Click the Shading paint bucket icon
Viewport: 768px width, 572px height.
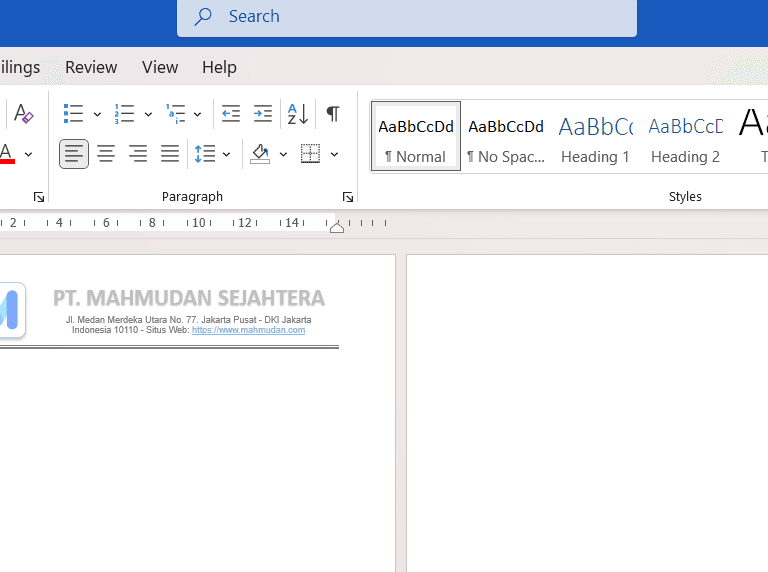[x=260, y=154]
